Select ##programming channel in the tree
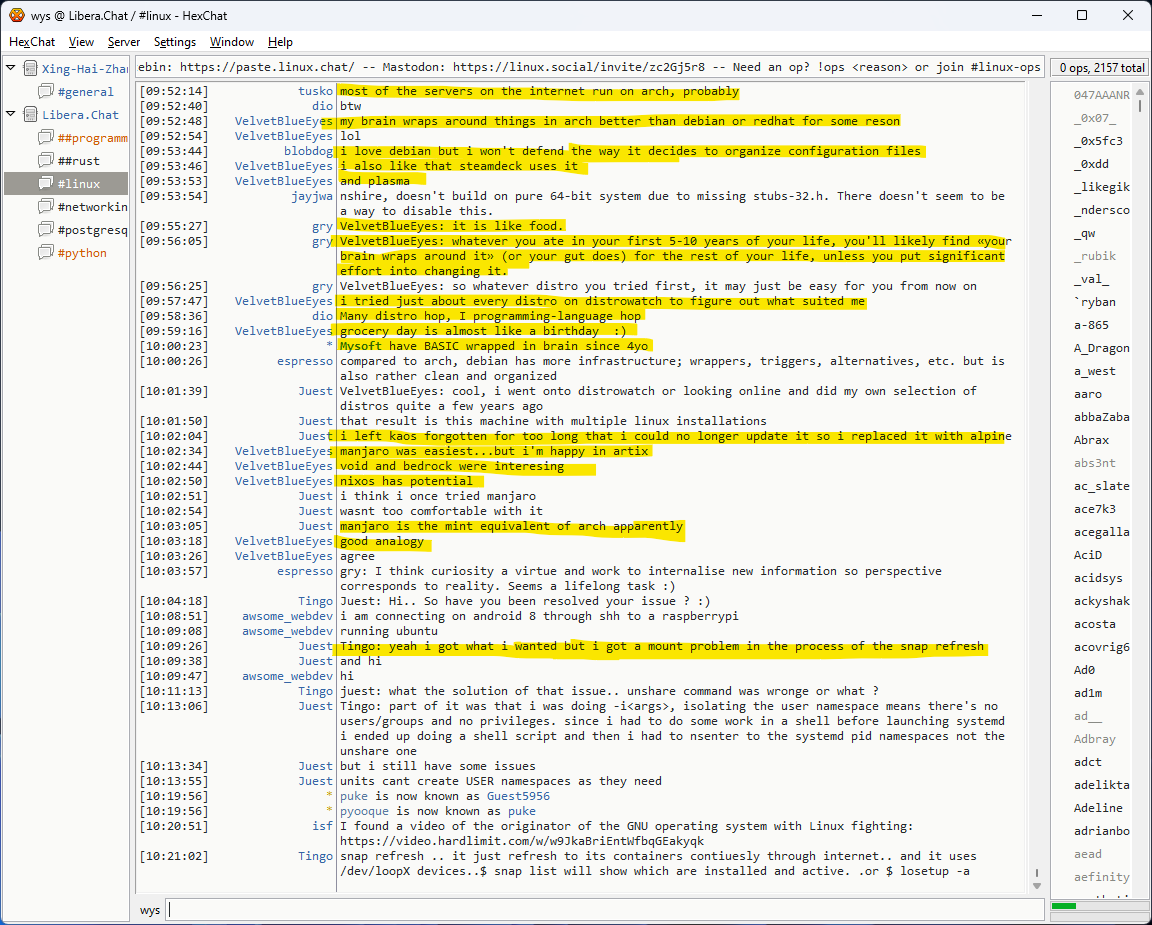Screen dimensions: 1152x925 (92, 138)
